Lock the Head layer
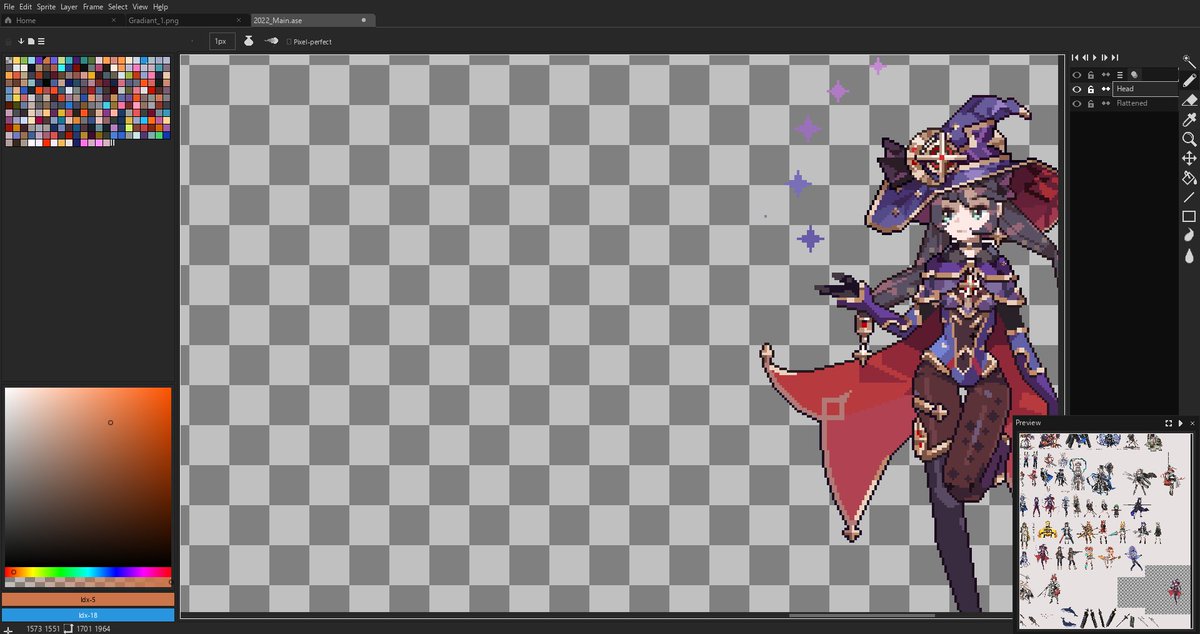 [x=1091, y=89]
